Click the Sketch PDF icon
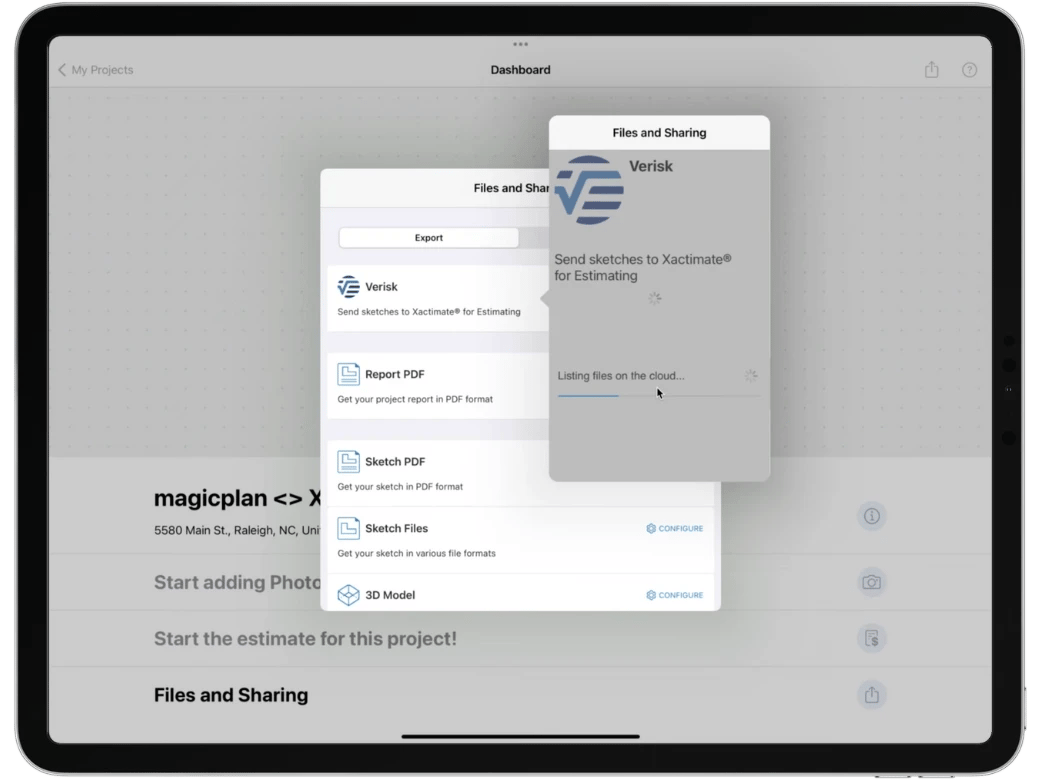The width and height of the screenshot is (1040, 780). (x=347, y=461)
